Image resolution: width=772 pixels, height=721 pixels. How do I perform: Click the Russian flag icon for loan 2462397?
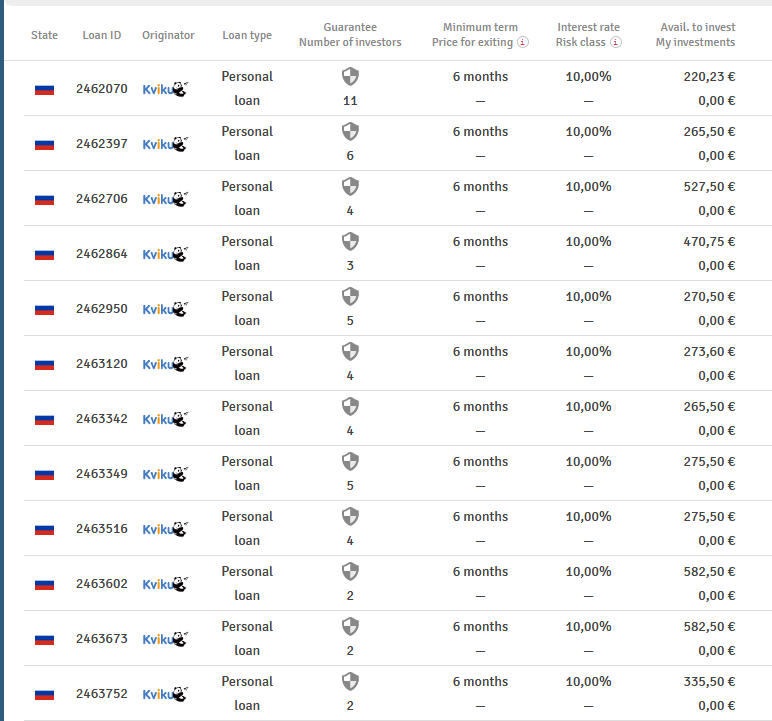(x=44, y=144)
